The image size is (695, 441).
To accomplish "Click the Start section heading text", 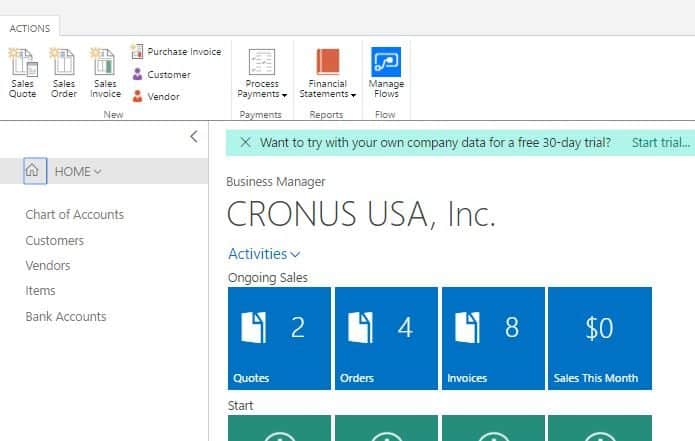I will pyautogui.click(x=241, y=406).
